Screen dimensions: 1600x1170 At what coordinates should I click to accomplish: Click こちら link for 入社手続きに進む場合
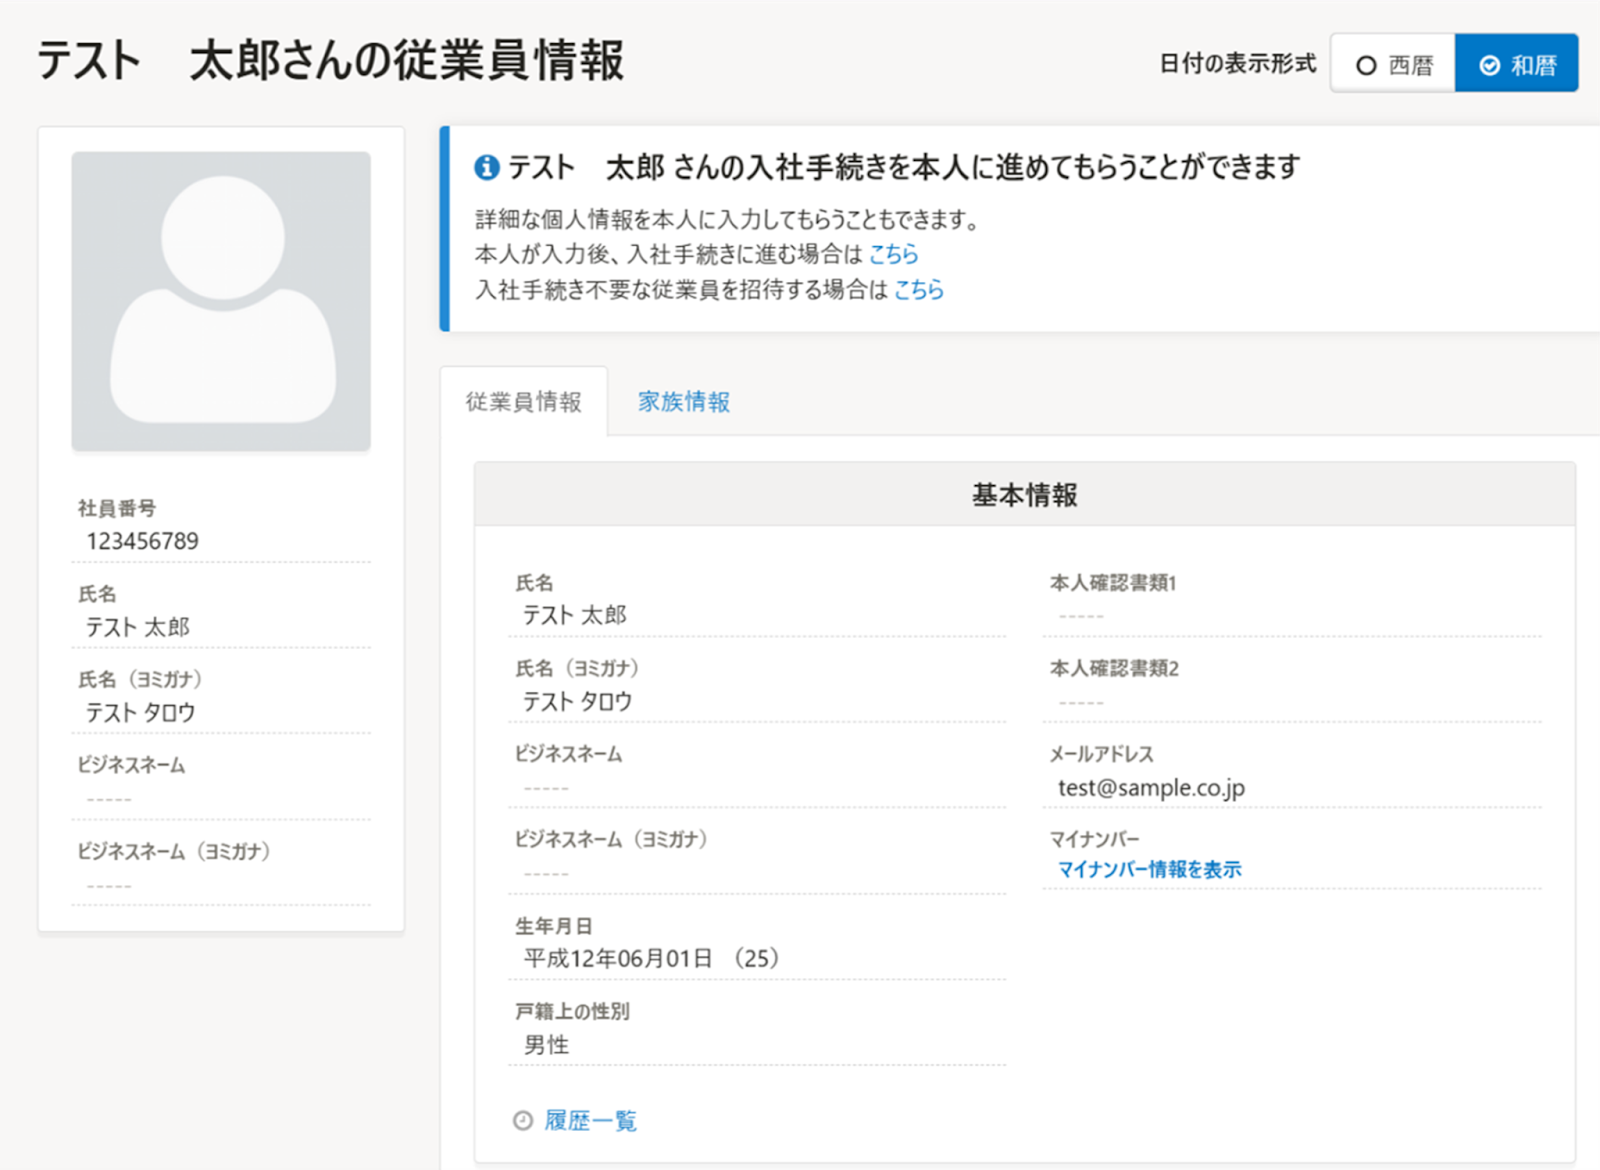[x=893, y=254]
